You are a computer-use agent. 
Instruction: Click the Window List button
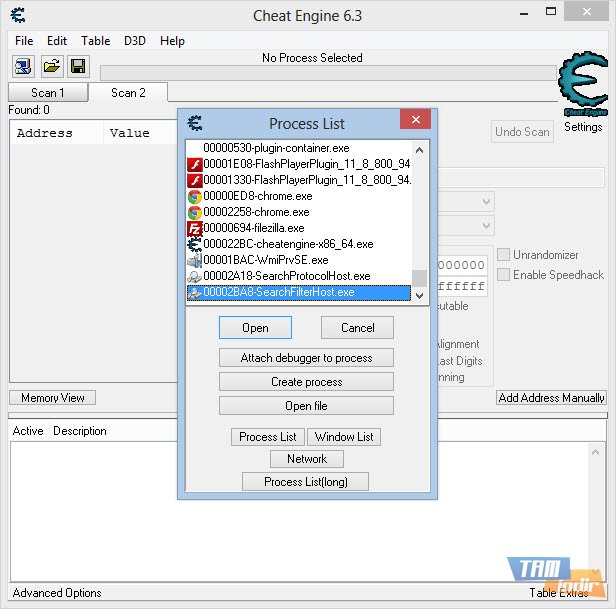tap(344, 437)
